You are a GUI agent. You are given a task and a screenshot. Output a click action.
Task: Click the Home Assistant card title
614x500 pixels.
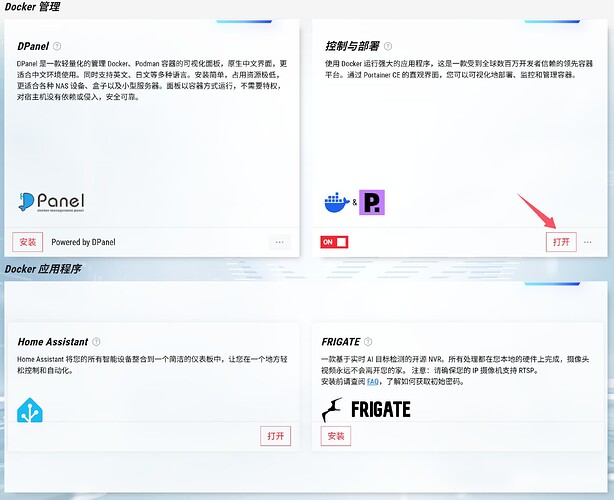click(x=53, y=342)
